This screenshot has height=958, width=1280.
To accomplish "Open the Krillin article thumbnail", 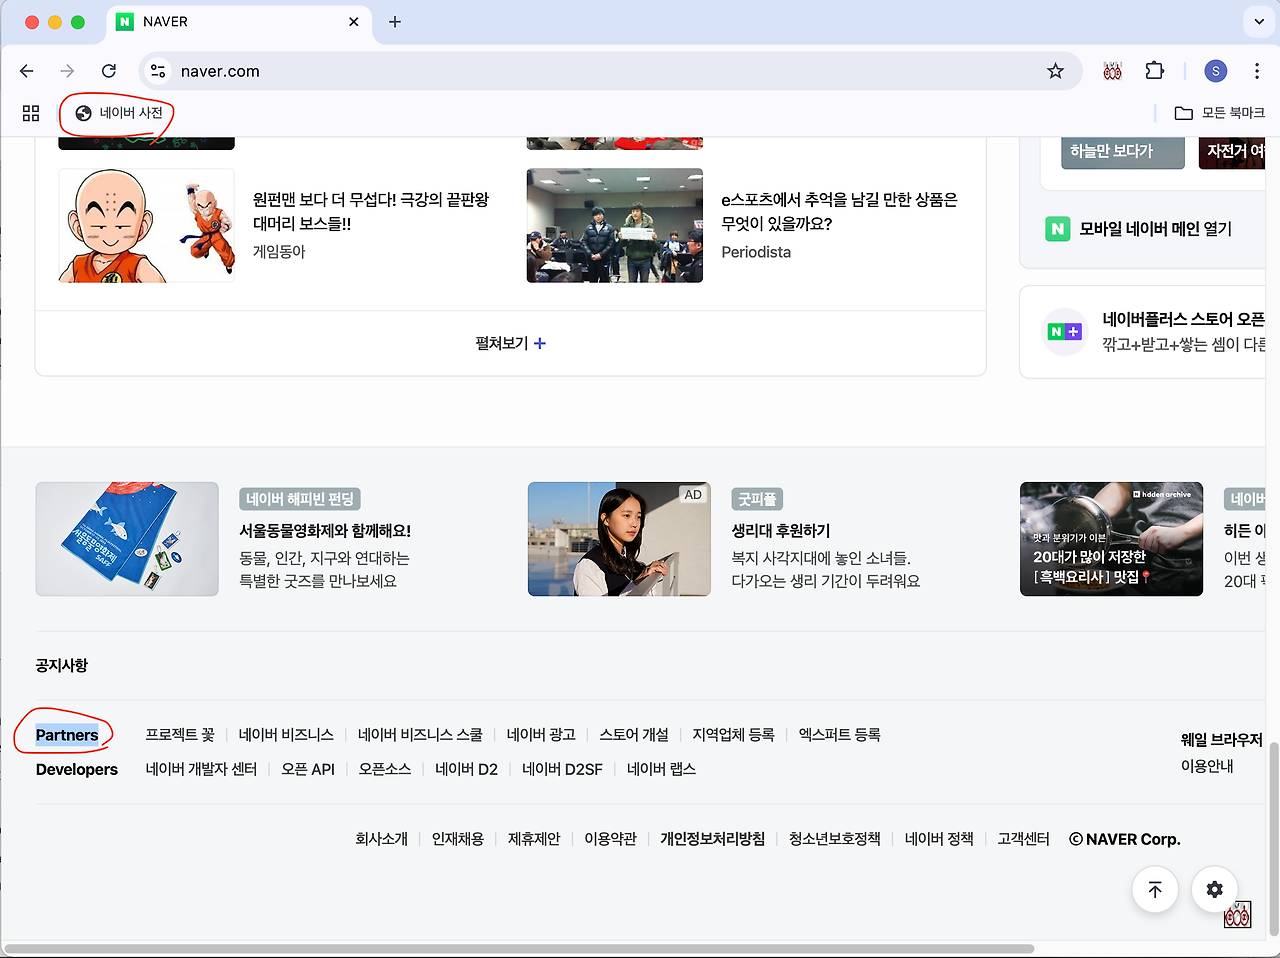I will click(146, 225).
